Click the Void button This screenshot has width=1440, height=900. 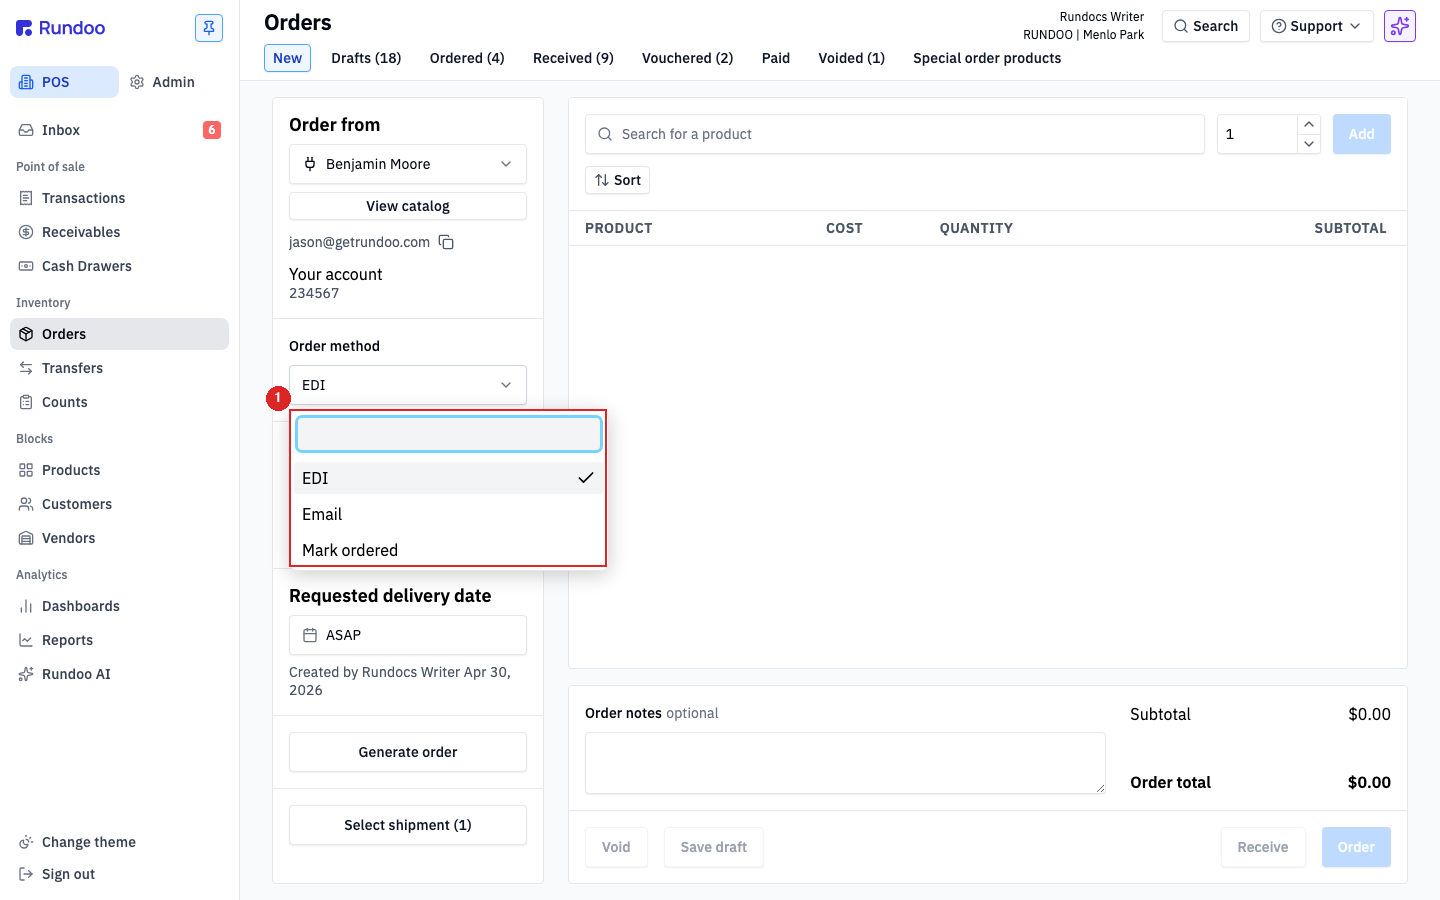[x=616, y=847]
